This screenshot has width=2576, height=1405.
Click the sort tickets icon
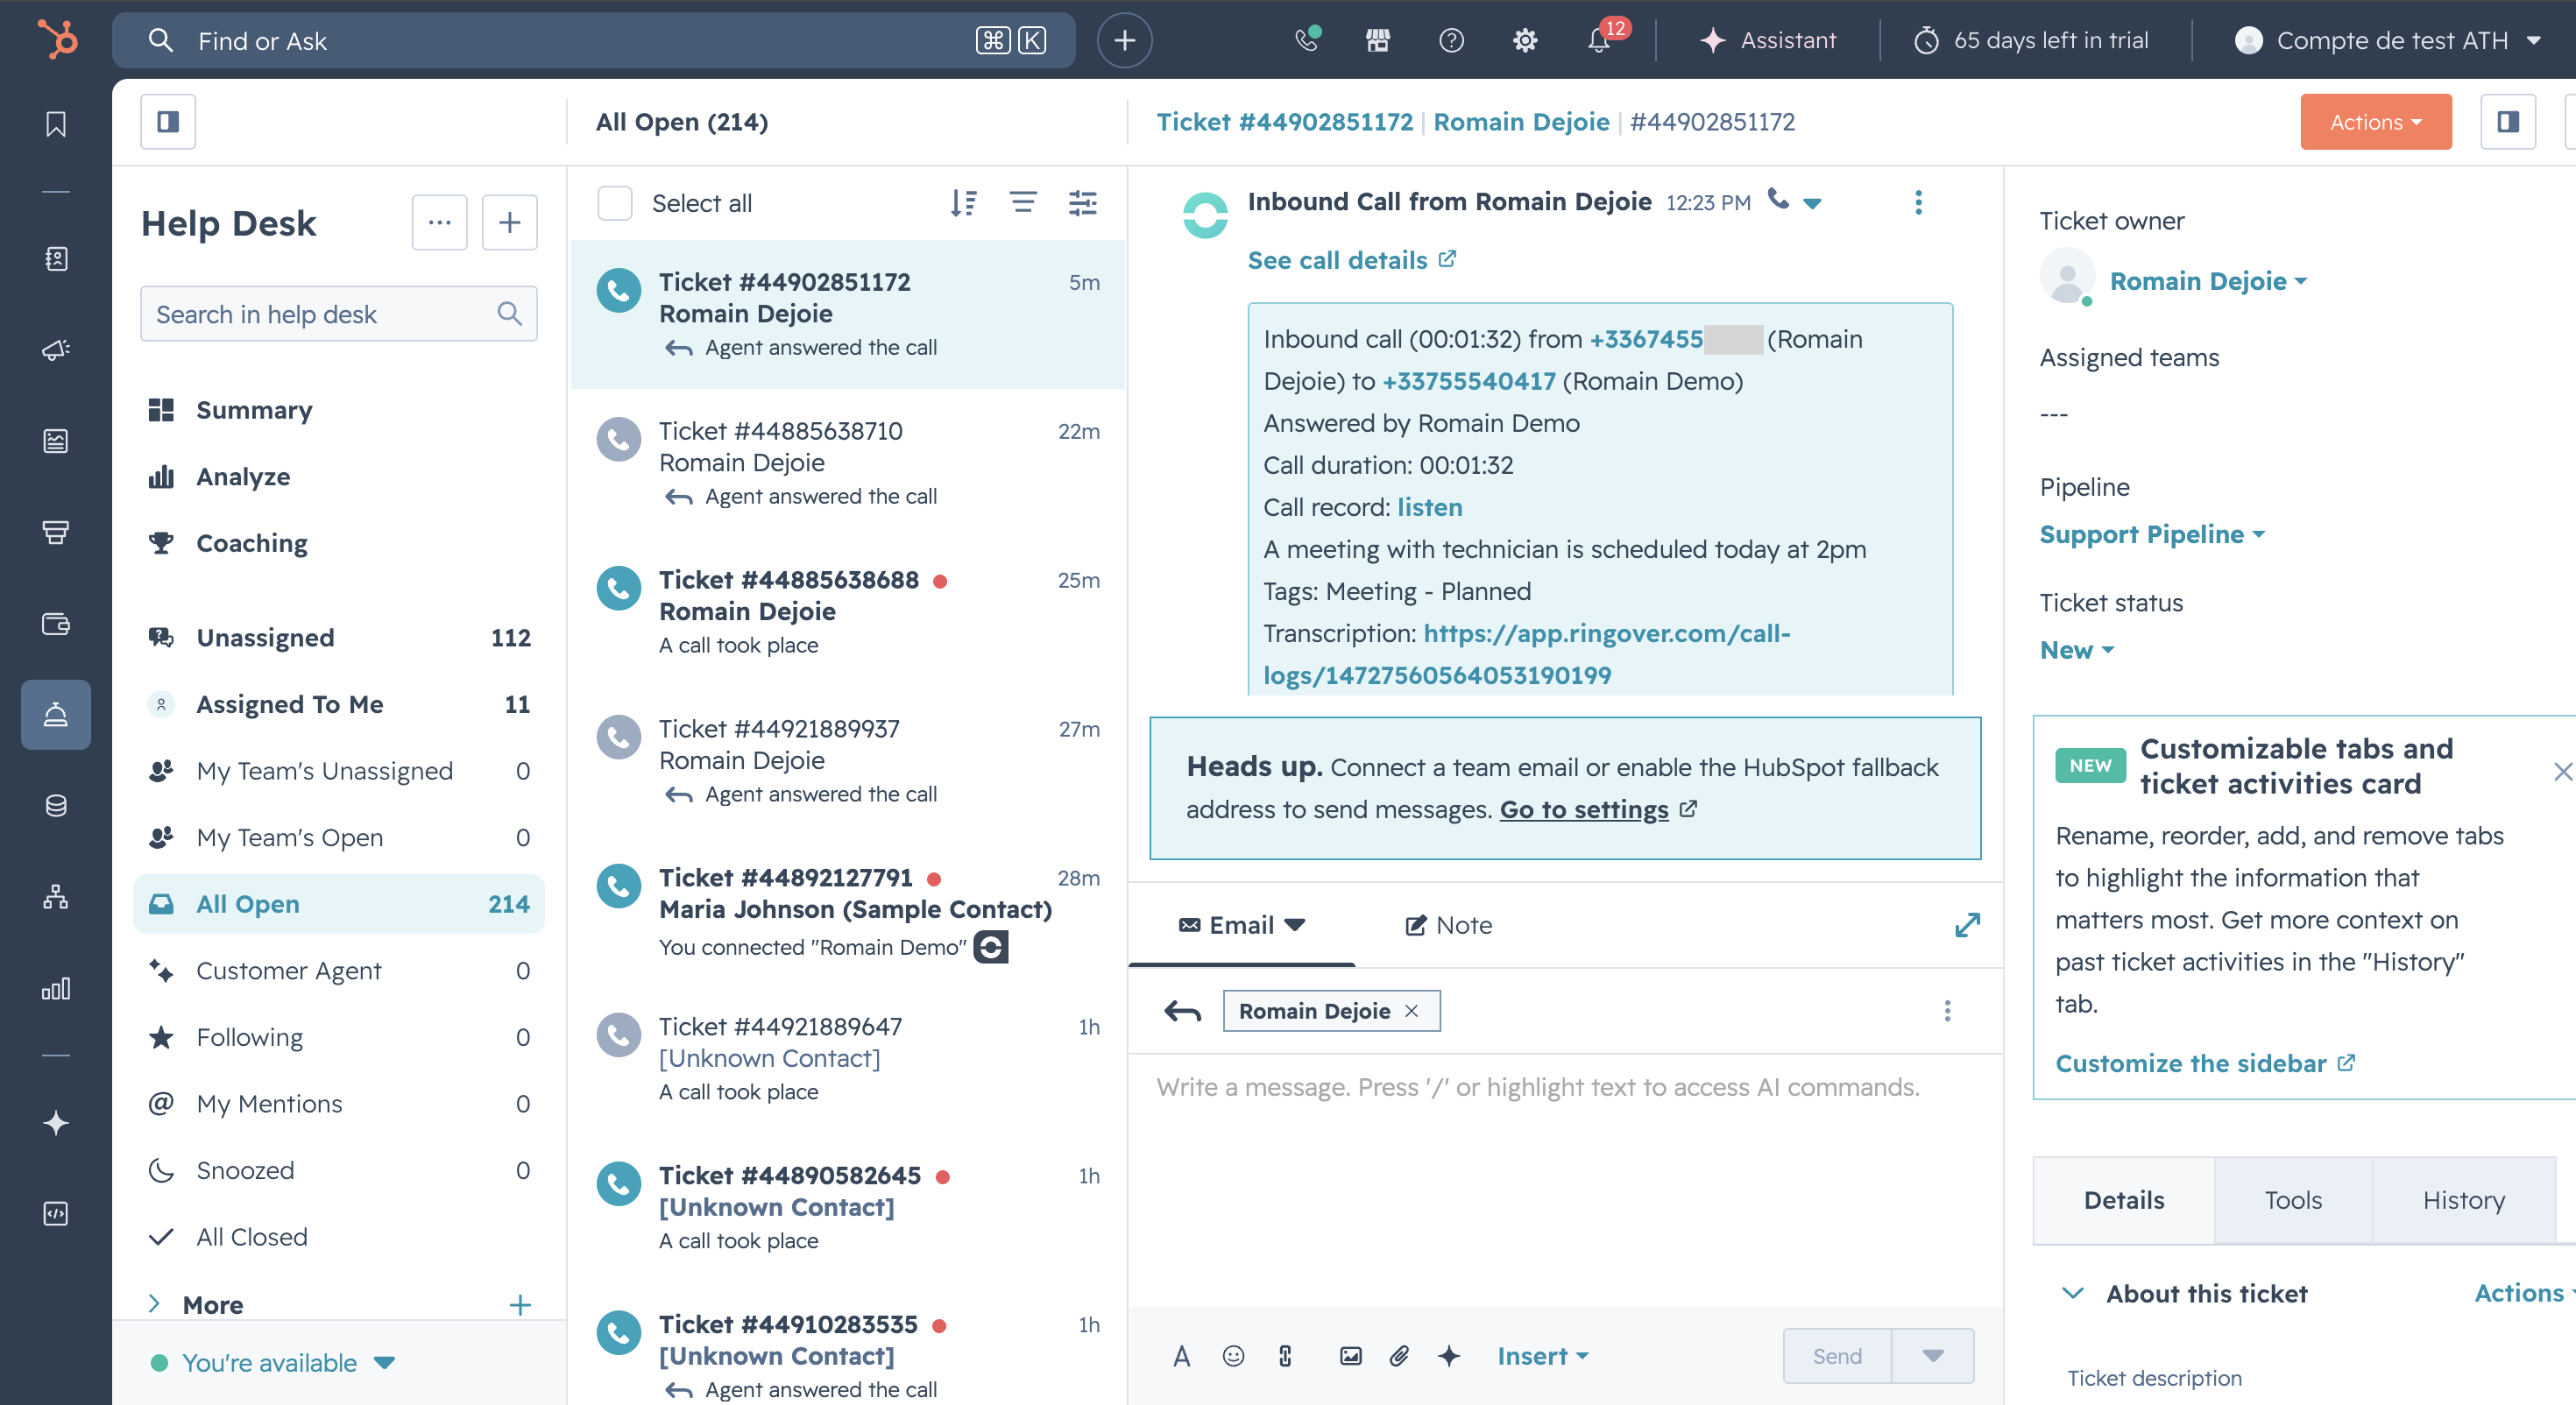point(963,203)
